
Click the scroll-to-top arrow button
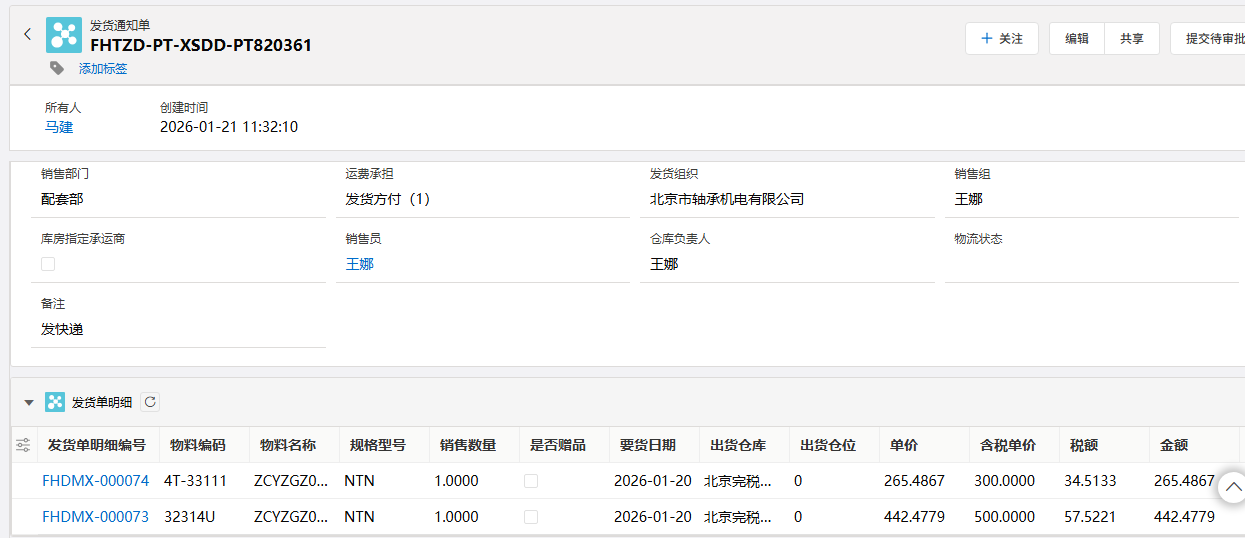click(1230, 487)
